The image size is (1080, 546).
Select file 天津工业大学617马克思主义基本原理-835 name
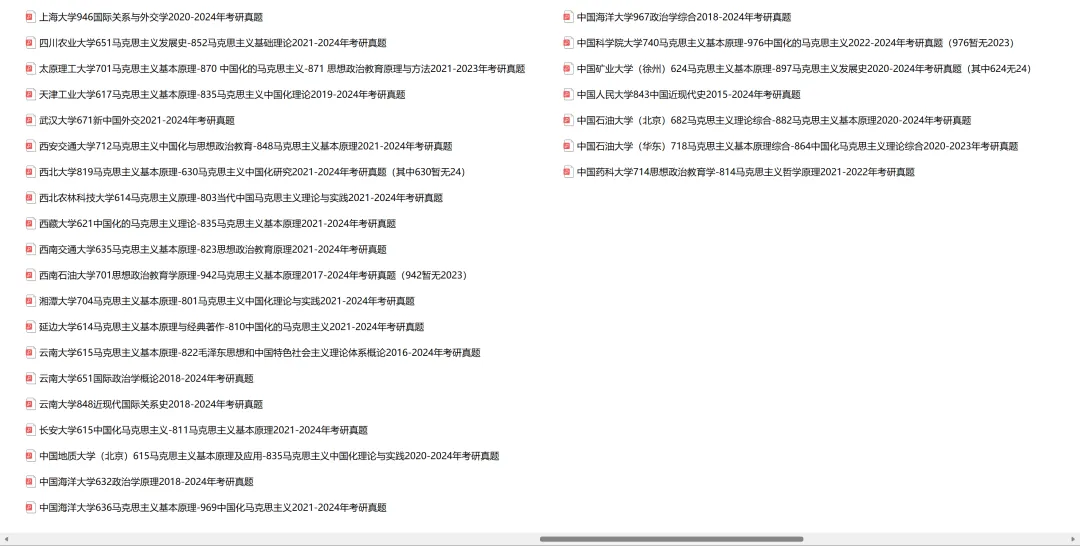[222, 94]
